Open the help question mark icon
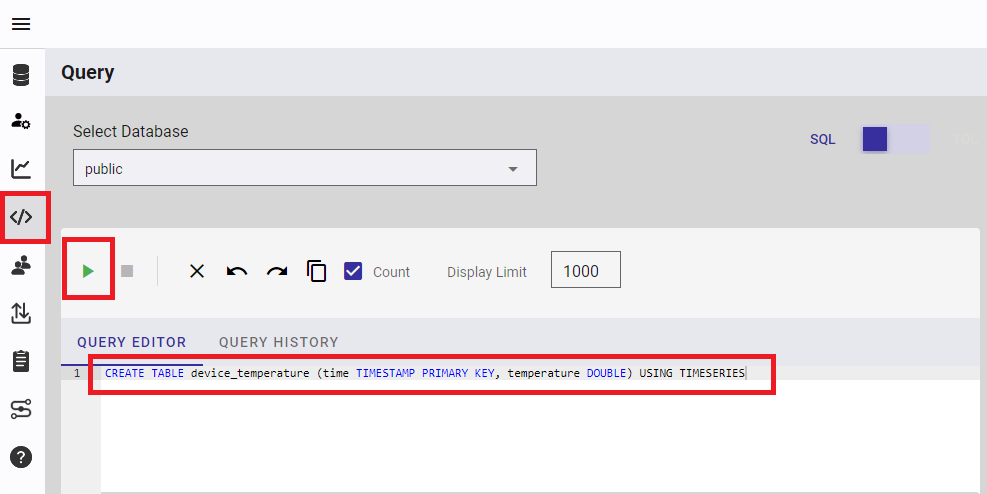Viewport: 987px width, 494px height. coord(21,457)
